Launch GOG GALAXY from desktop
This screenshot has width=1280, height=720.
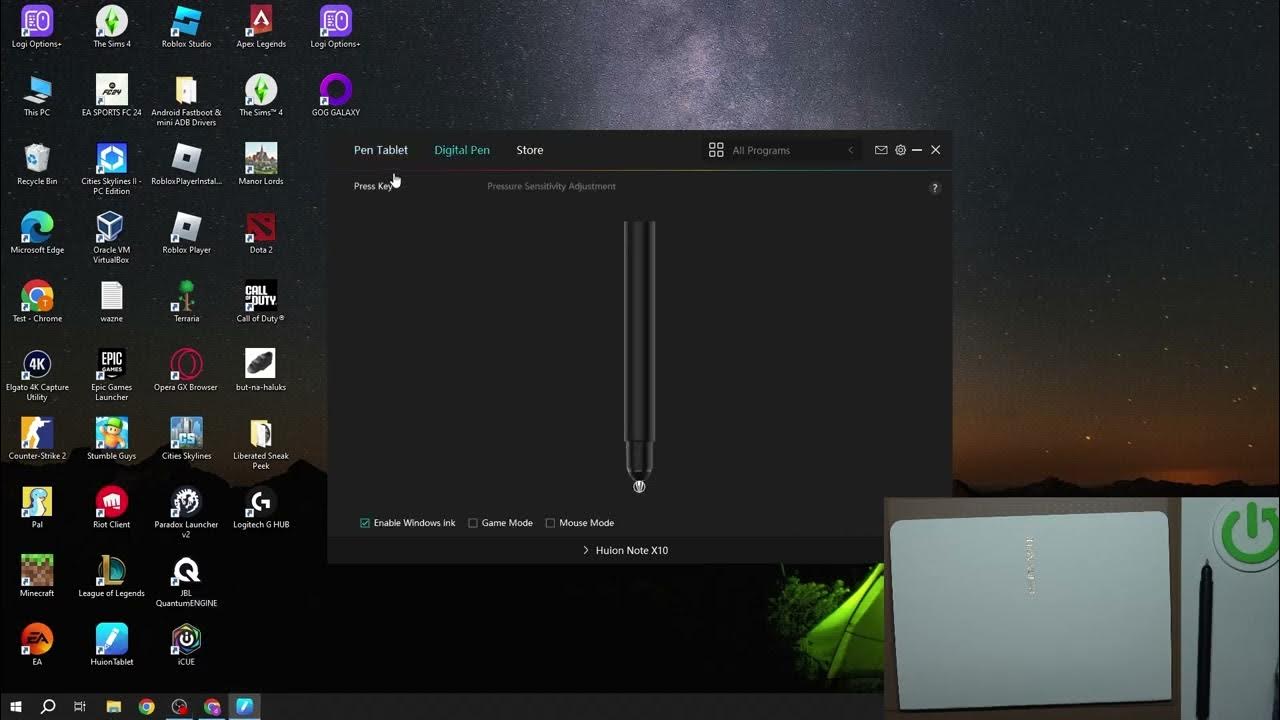[335, 96]
